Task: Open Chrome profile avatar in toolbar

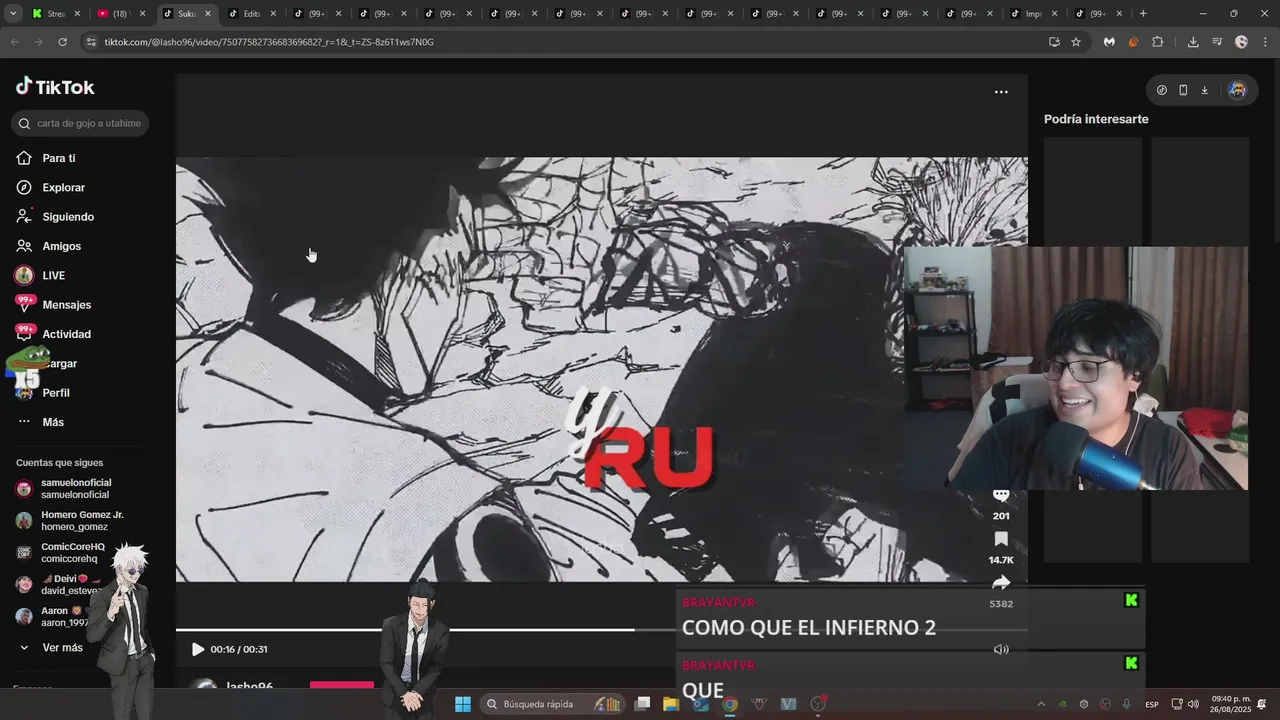Action: click(1241, 42)
